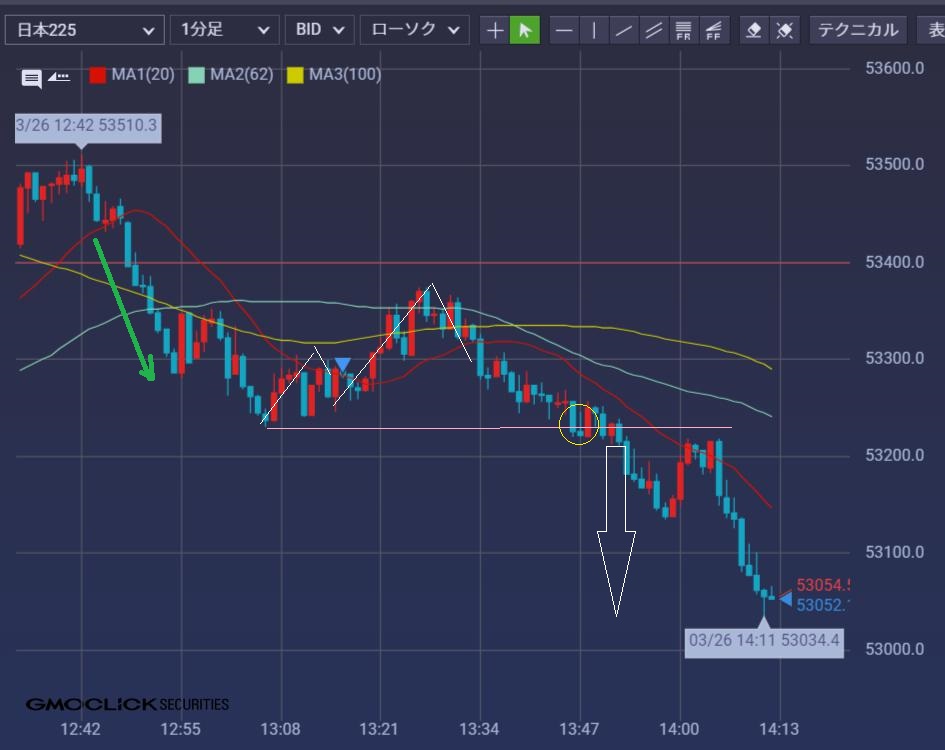The image size is (945, 750).
Task: Open the テクニカル indicators menu
Action: [x=857, y=30]
